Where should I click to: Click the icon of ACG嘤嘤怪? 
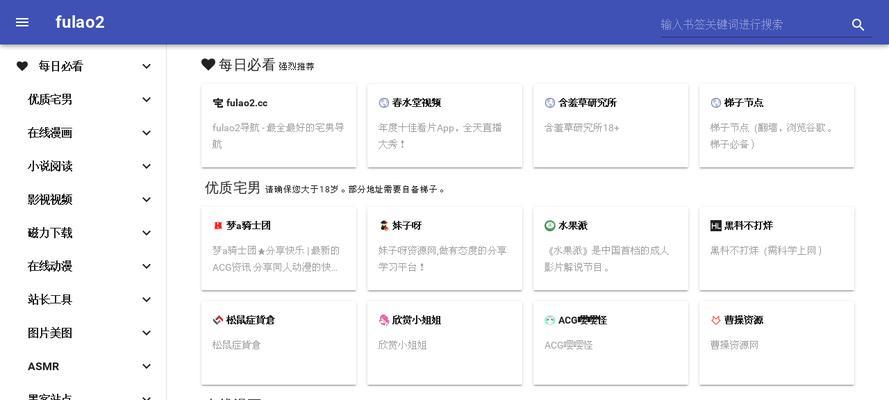(x=549, y=320)
